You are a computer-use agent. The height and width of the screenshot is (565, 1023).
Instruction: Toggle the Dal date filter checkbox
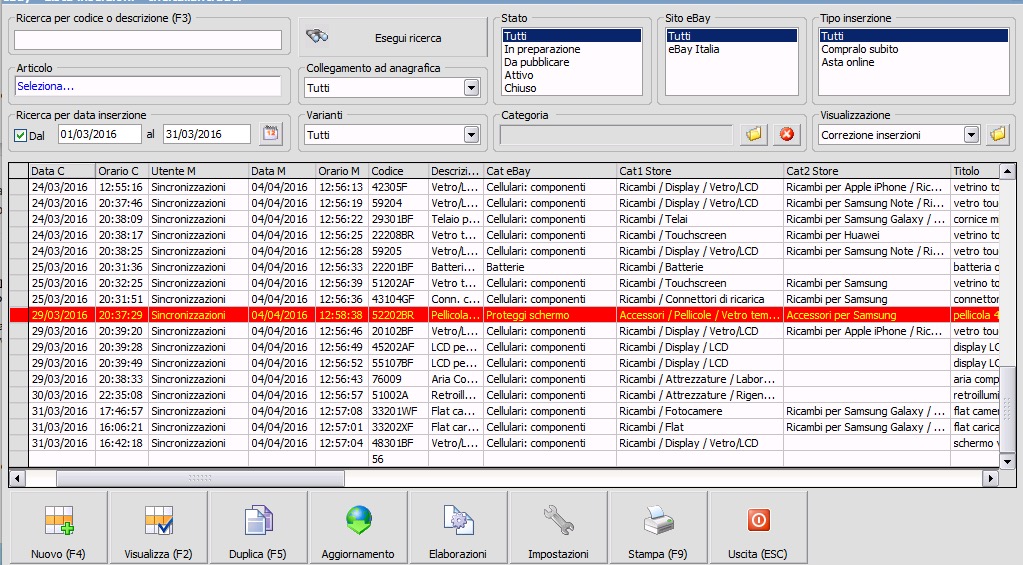tap(20, 135)
